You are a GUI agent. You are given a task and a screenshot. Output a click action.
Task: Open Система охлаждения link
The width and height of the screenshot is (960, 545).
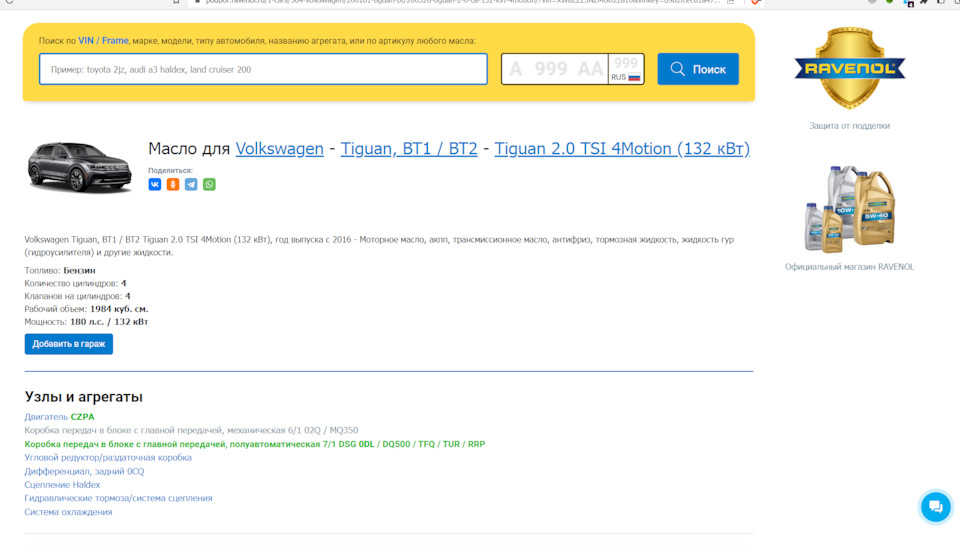click(69, 512)
